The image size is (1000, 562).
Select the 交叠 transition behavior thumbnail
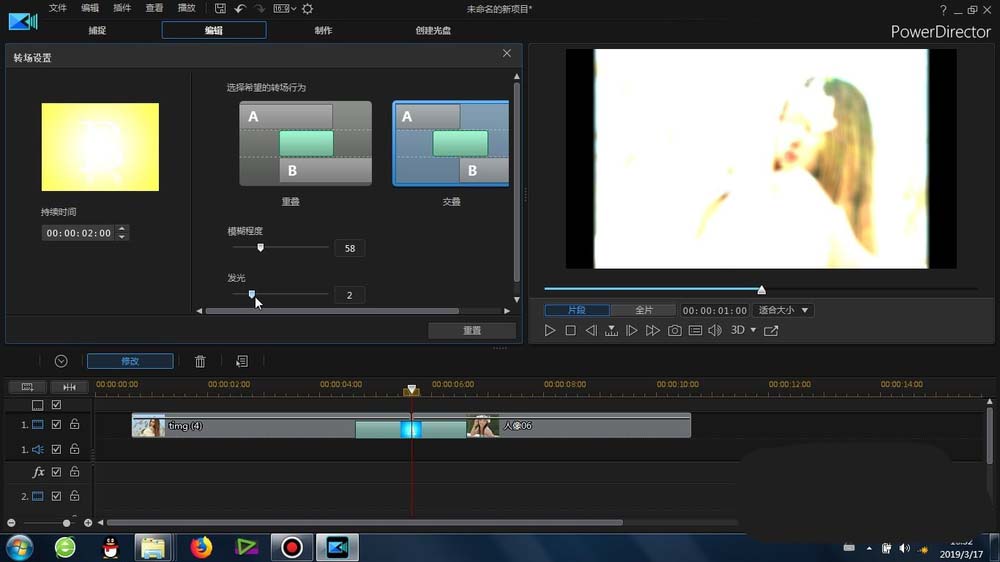(x=451, y=144)
